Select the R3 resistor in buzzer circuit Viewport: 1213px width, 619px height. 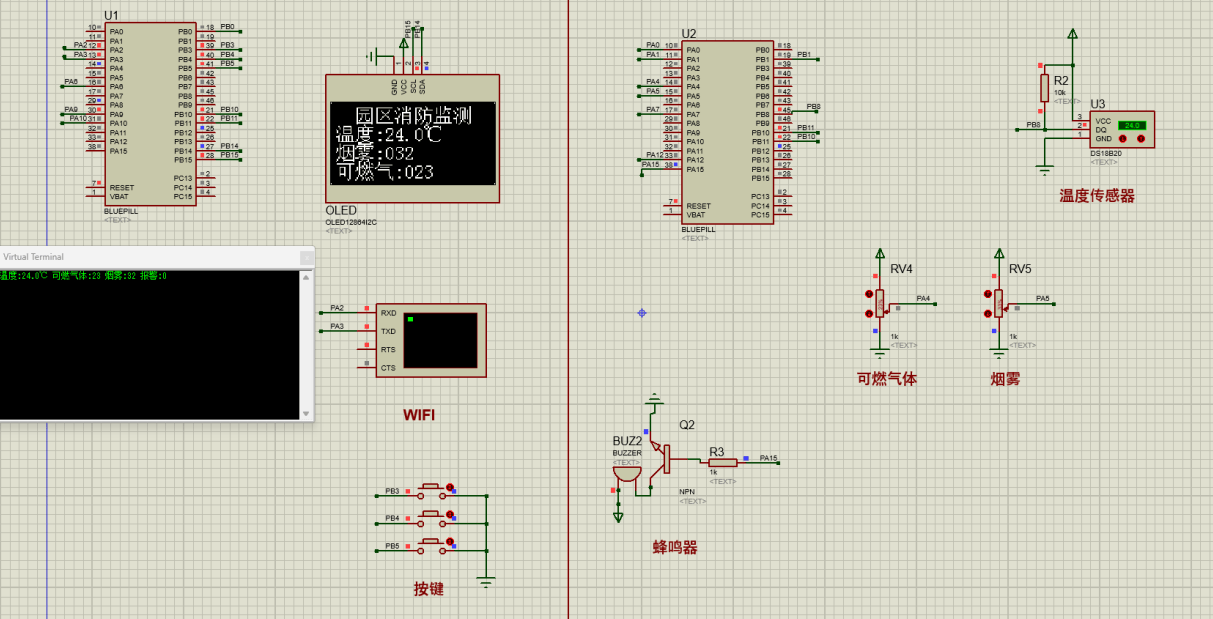[x=722, y=462]
